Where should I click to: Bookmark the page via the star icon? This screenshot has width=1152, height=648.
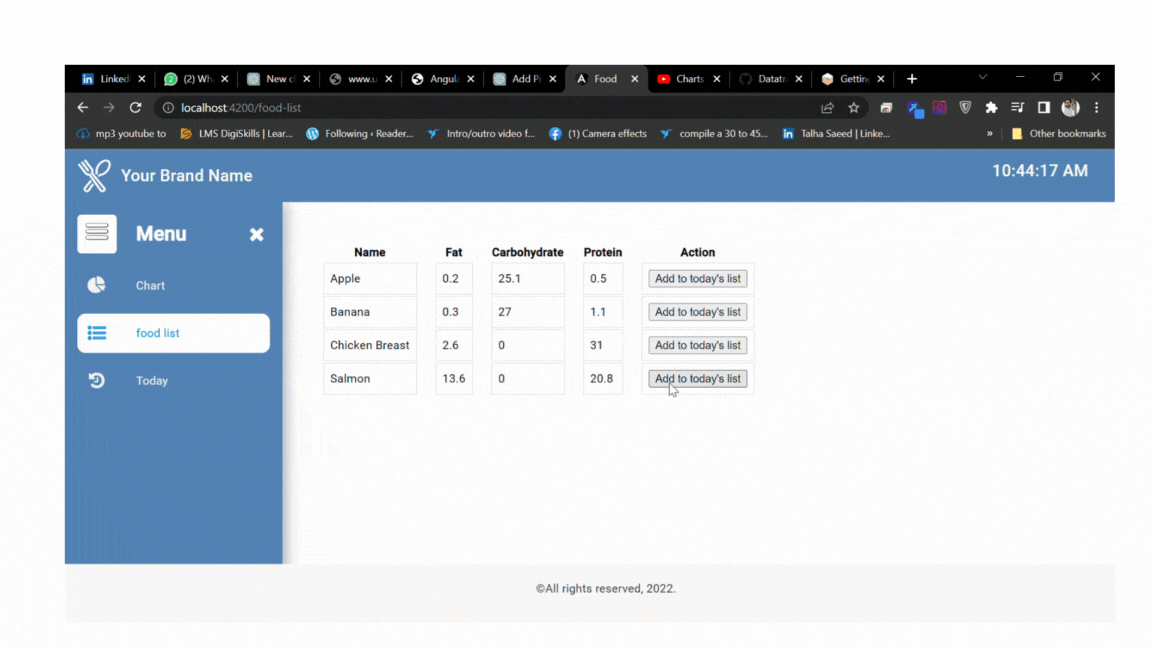tap(852, 107)
